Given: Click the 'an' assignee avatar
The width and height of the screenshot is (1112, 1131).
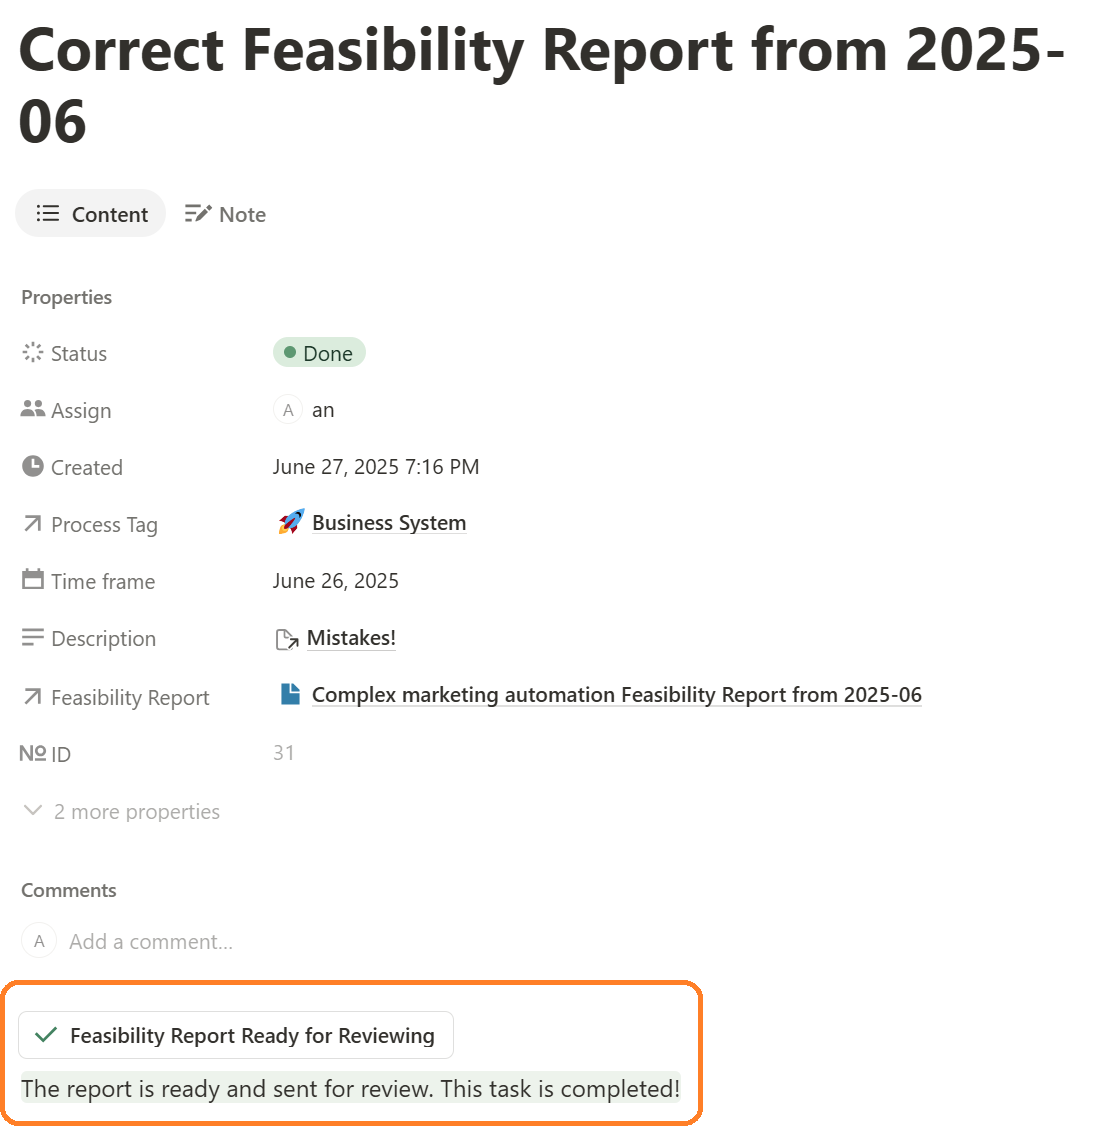Looking at the screenshot, I should tap(288, 410).
